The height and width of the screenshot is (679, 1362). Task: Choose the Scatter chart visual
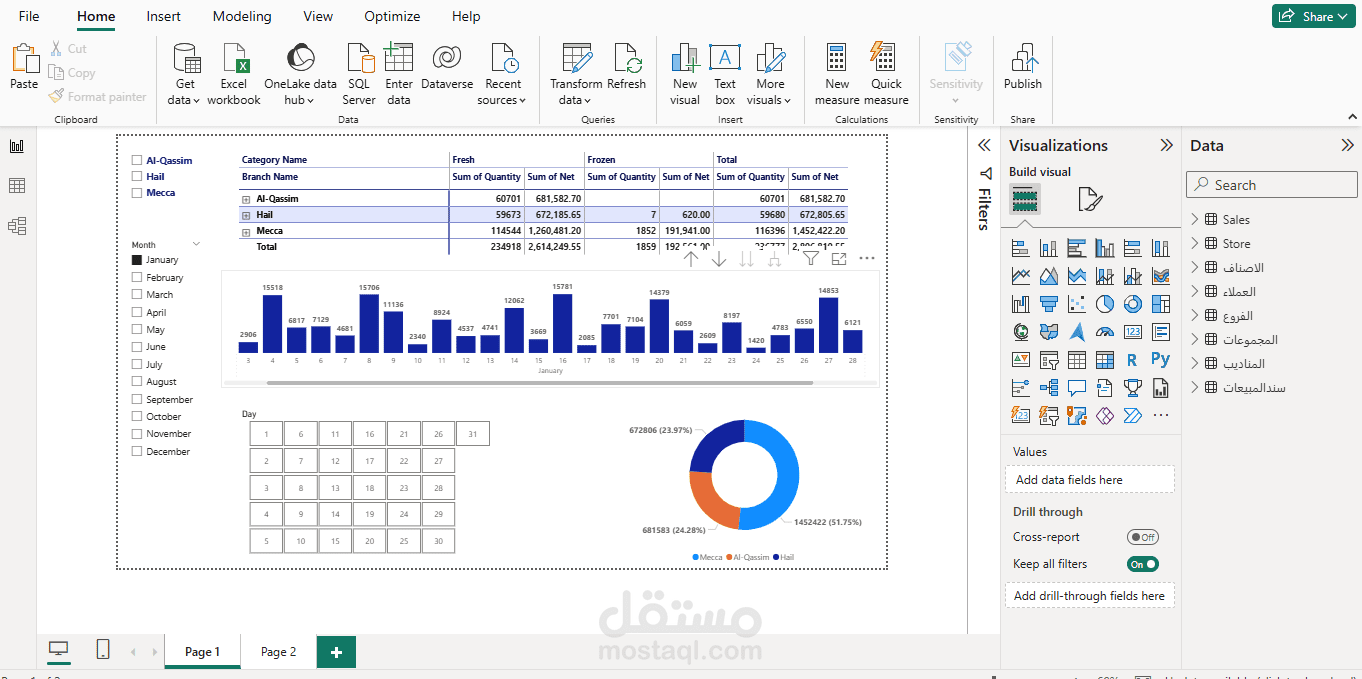click(x=1077, y=304)
